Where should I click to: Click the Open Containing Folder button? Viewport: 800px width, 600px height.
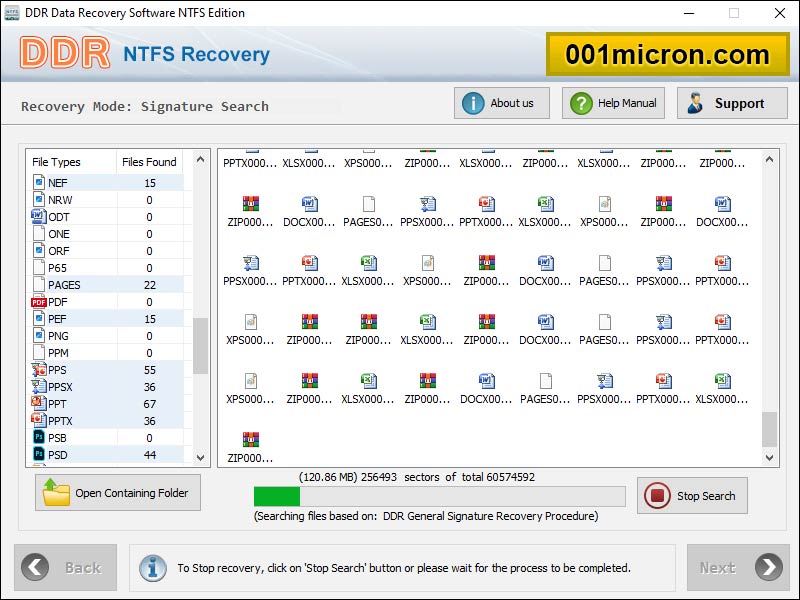pos(117,492)
